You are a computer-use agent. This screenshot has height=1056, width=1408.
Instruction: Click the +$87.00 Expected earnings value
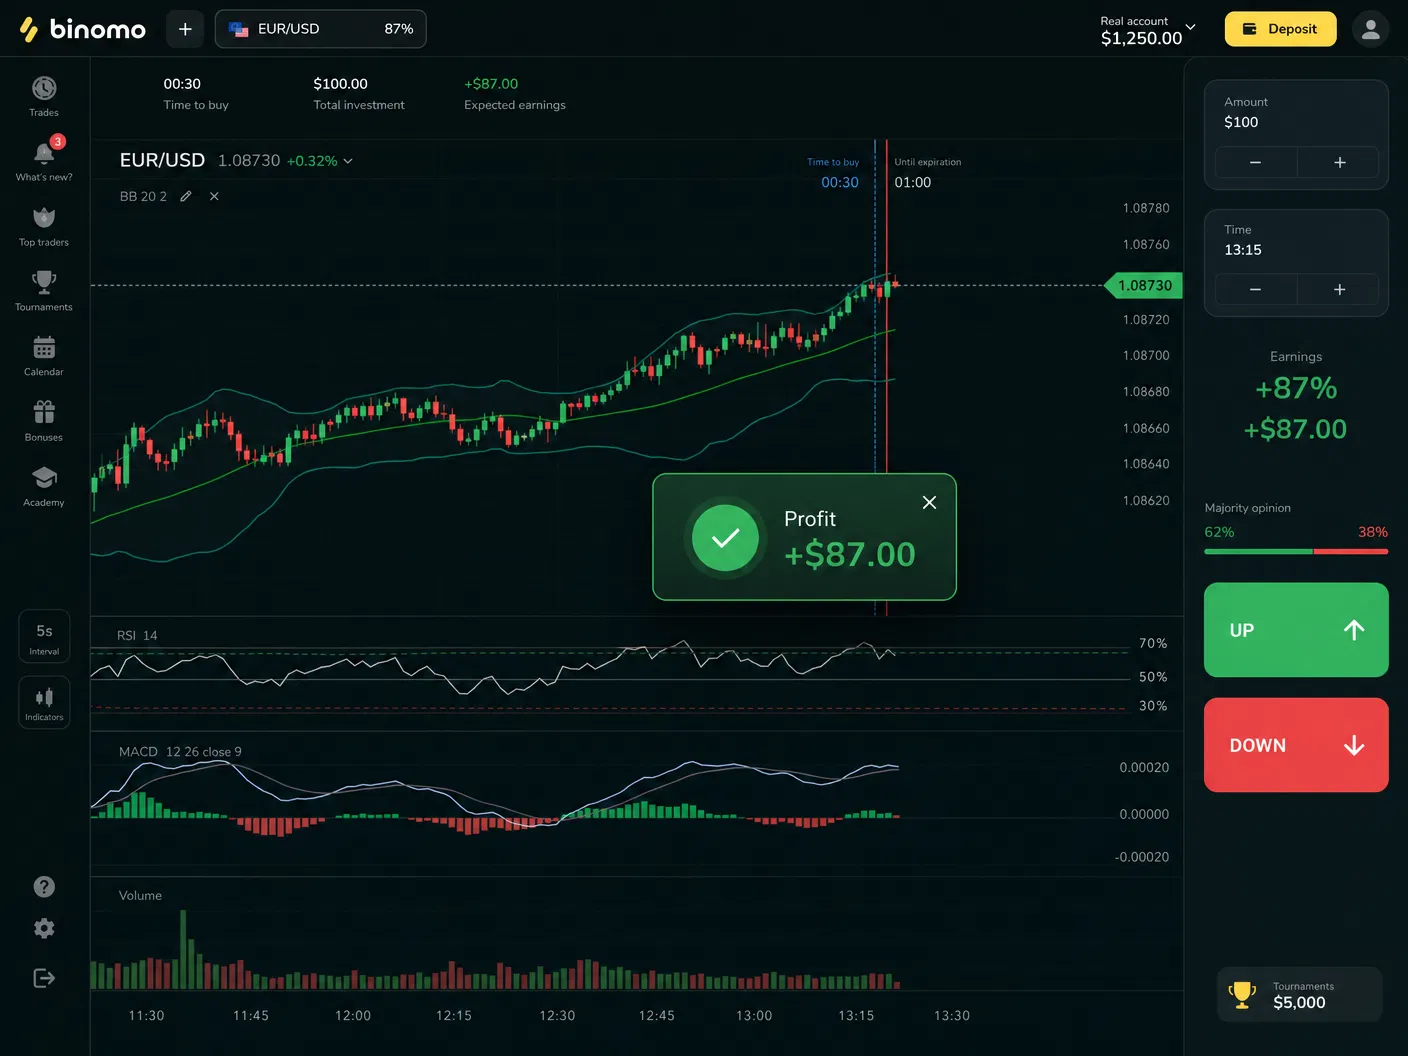[491, 84]
